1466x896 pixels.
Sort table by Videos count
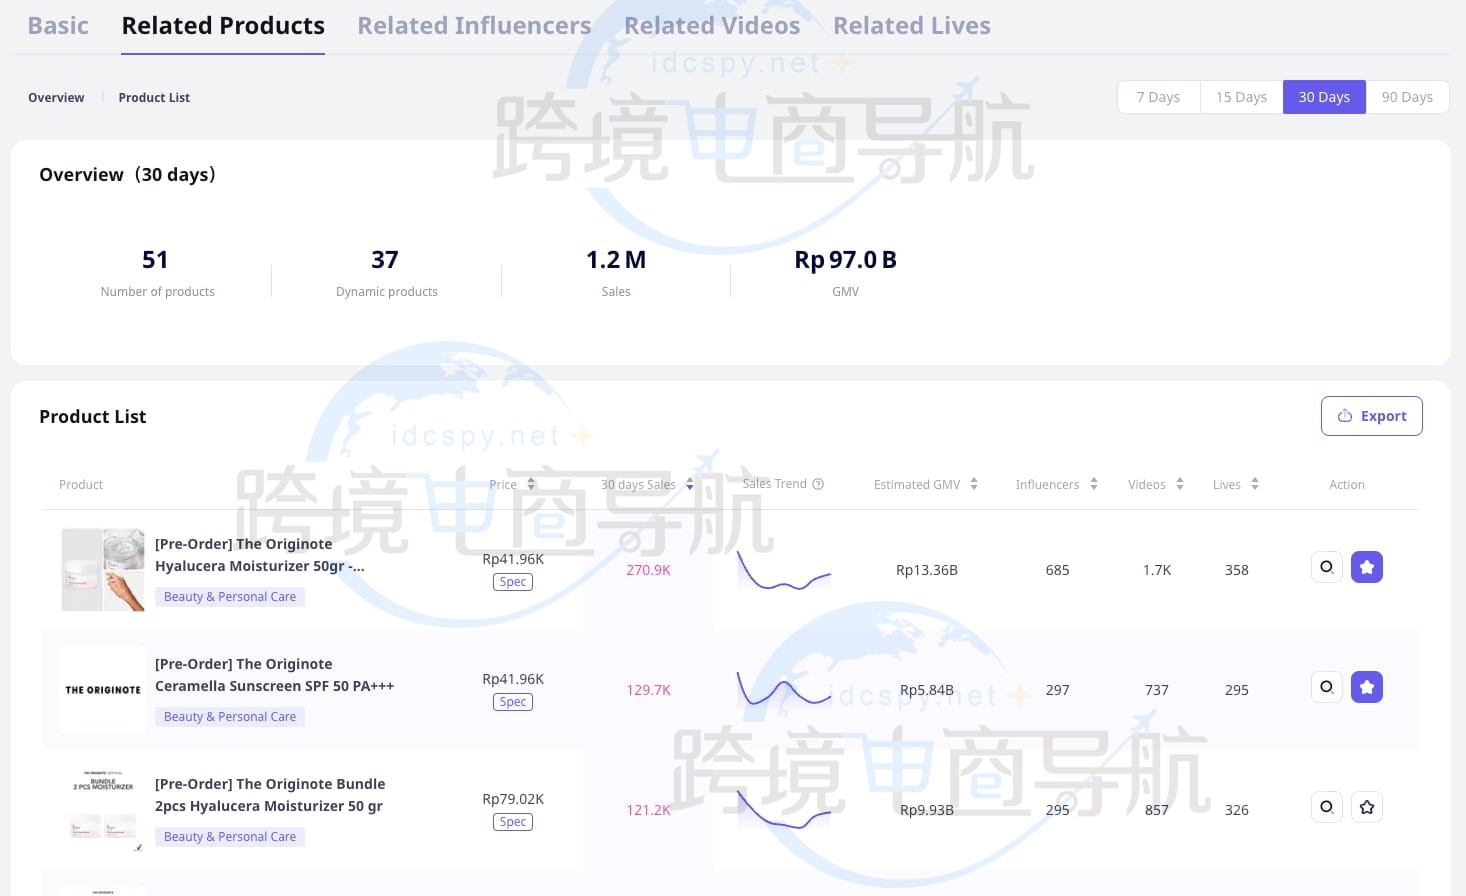[x=1179, y=484]
